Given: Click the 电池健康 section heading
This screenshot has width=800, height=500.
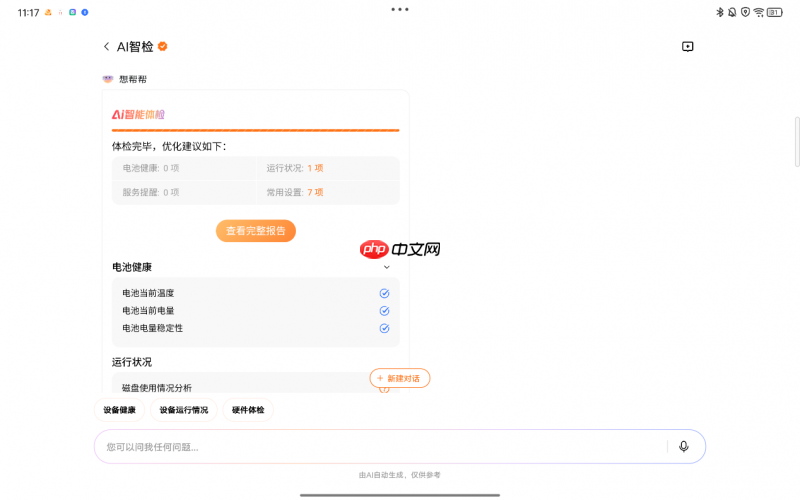Looking at the screenshot, I should coord(132,267).
